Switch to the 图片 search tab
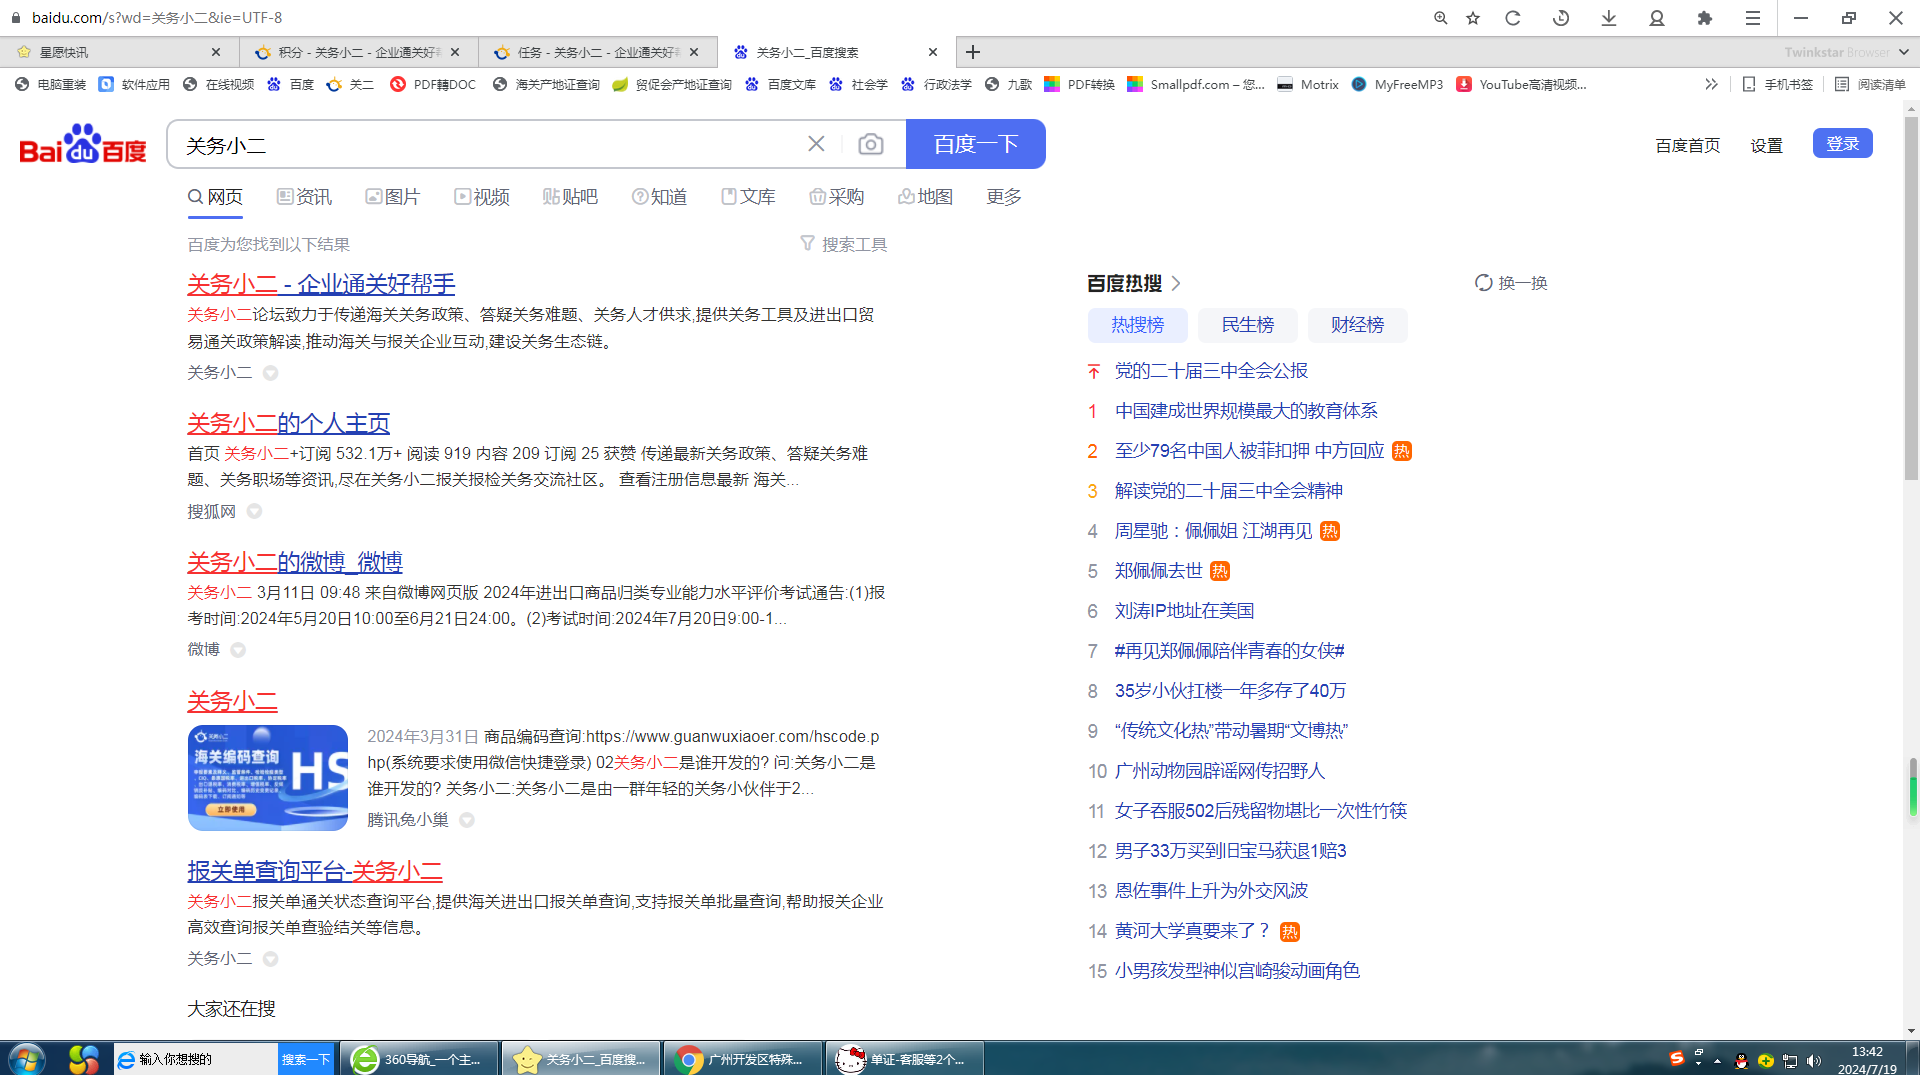This screenshot has width=1920, height=1075. [392, 197]
